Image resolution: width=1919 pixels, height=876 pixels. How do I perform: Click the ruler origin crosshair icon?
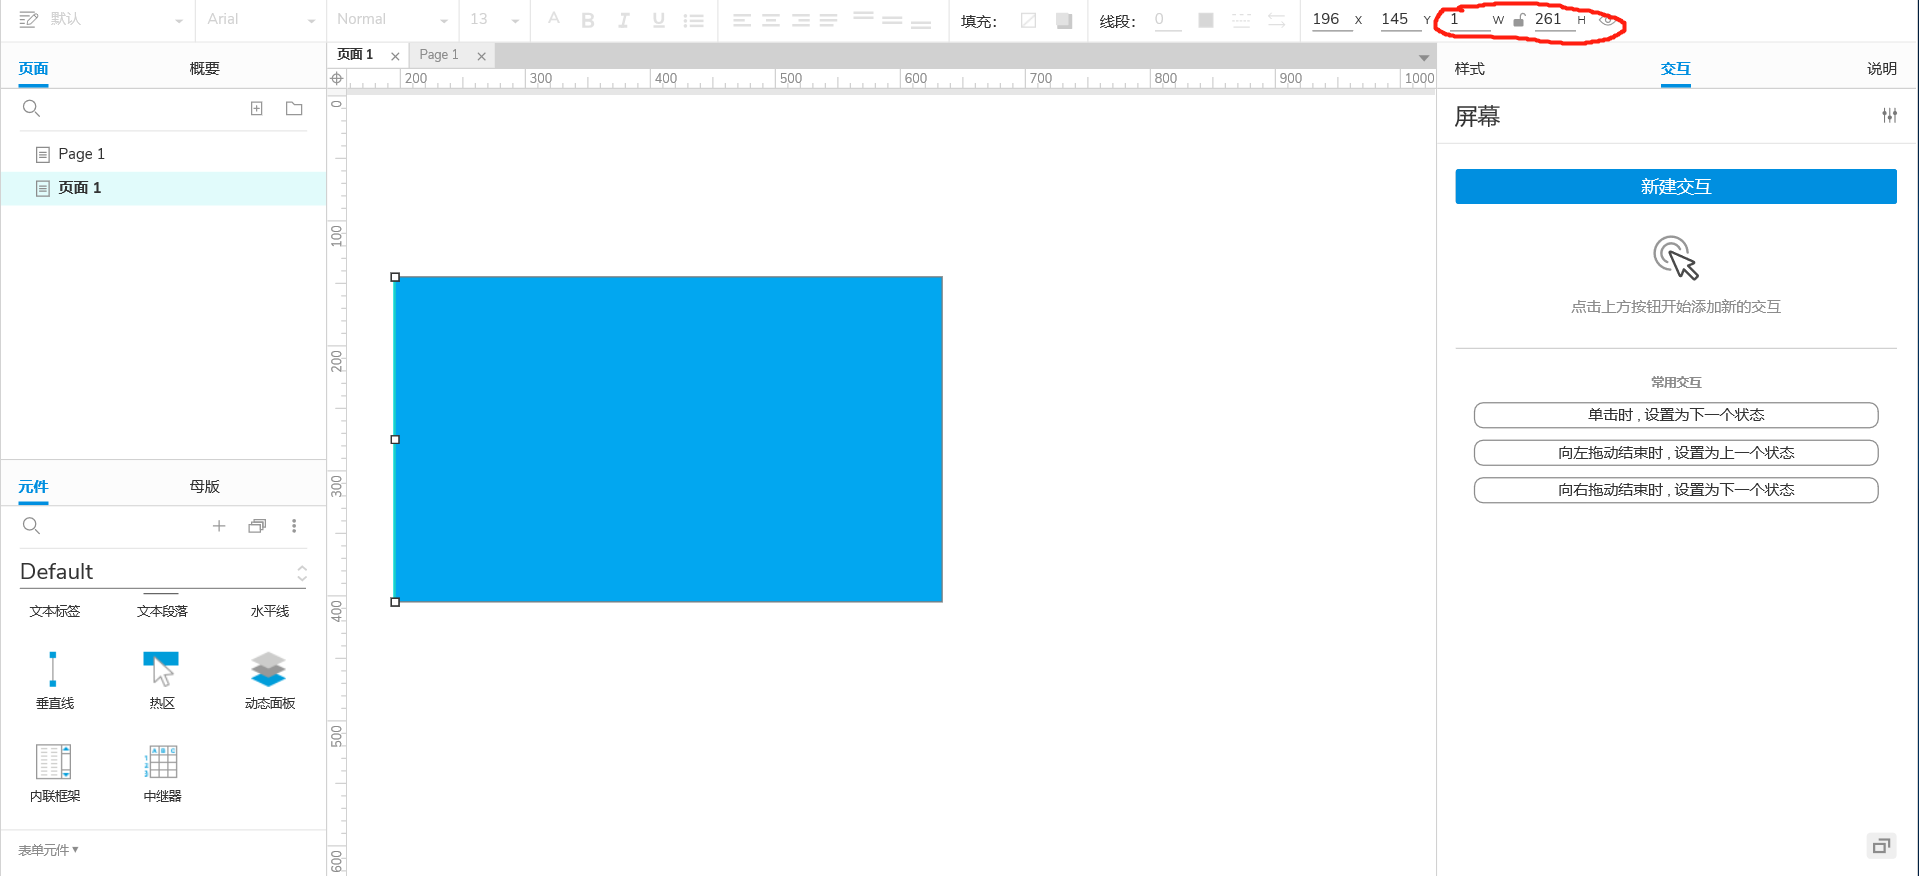coord(337,78)
